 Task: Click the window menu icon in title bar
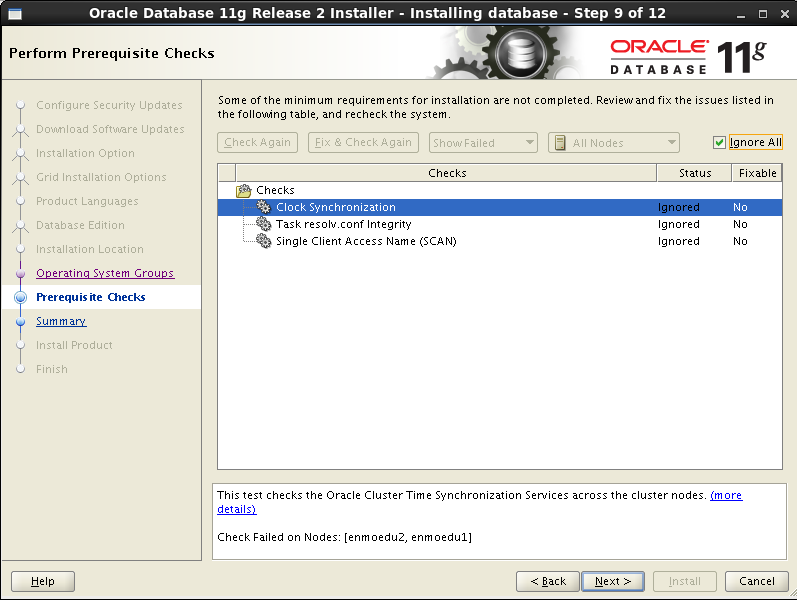point(15,14)
